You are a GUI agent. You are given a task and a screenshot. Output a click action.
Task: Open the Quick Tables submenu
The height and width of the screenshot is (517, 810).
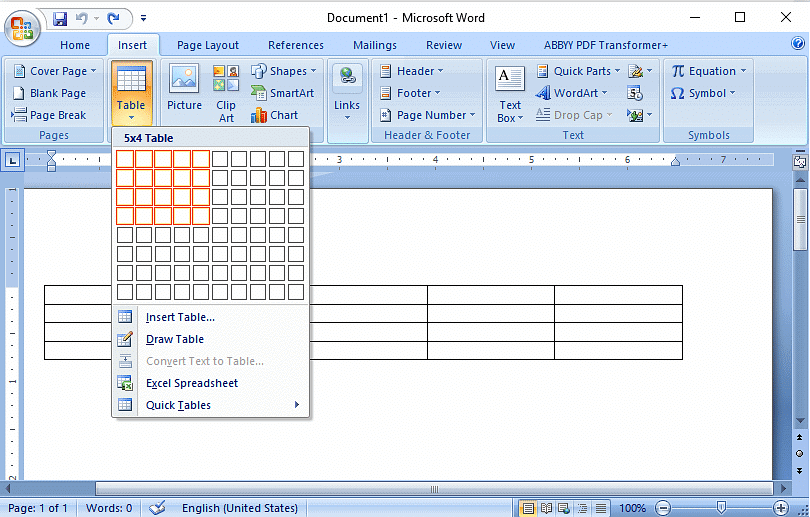click(211, 405)
